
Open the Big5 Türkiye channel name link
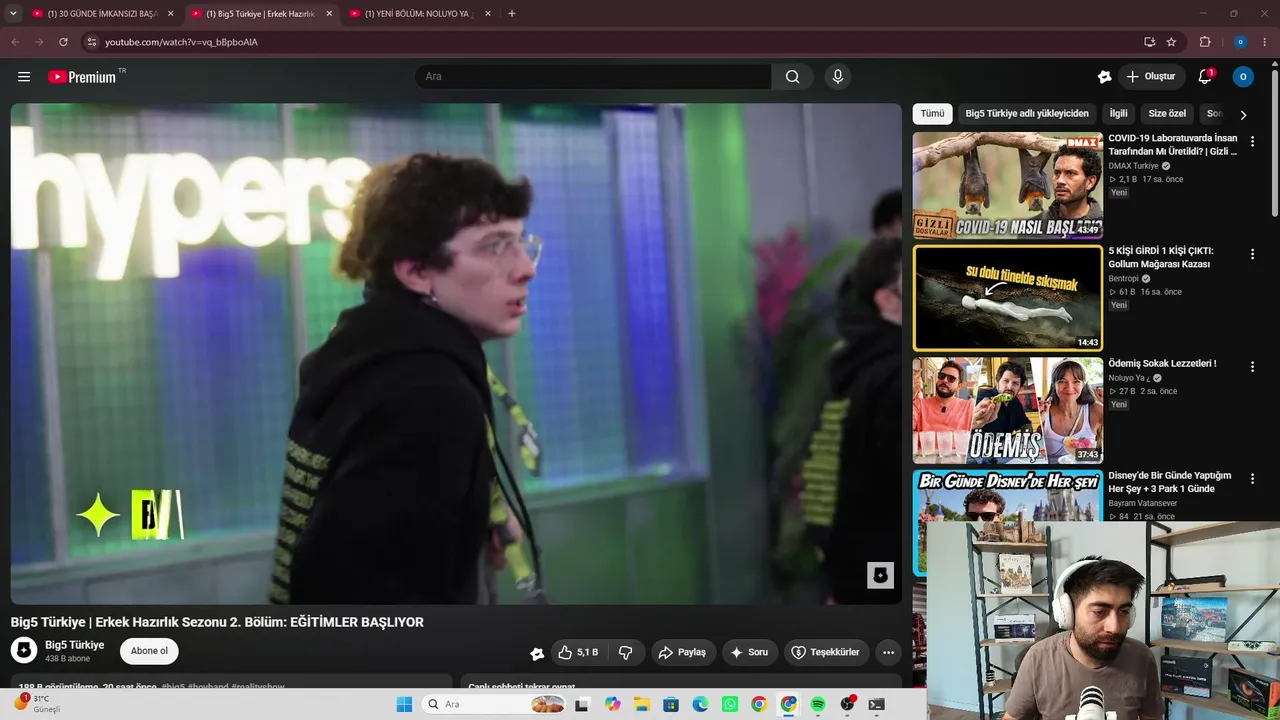coord(75,645)
